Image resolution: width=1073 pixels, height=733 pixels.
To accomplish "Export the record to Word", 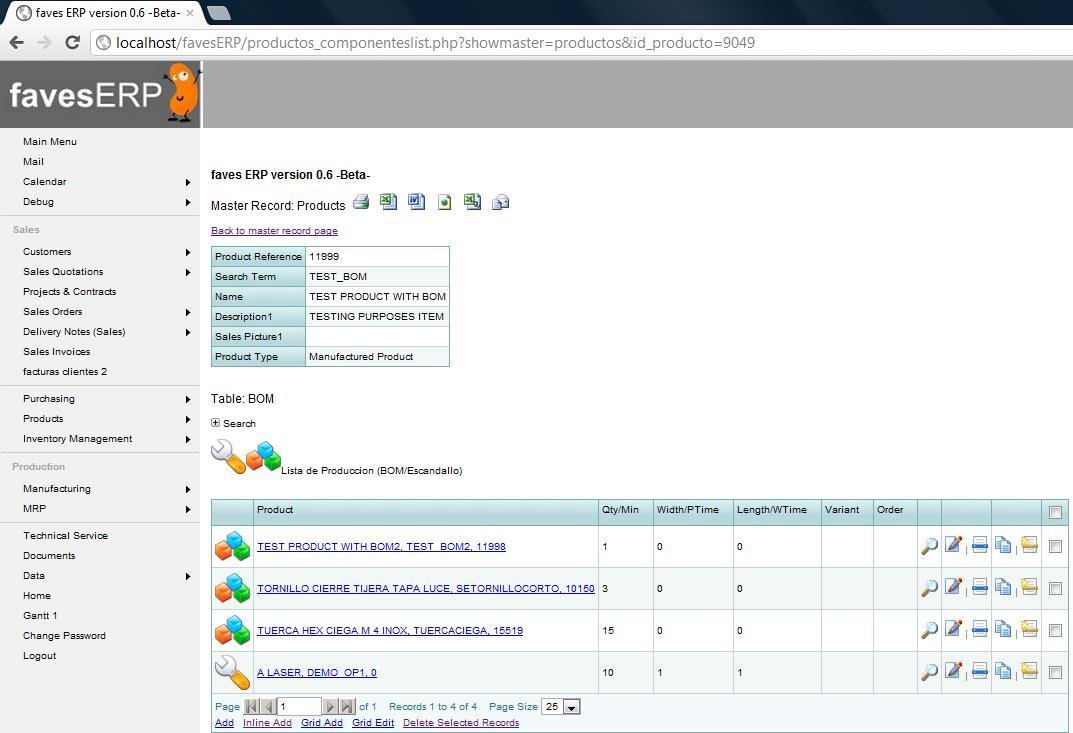I will click(415, 201).
